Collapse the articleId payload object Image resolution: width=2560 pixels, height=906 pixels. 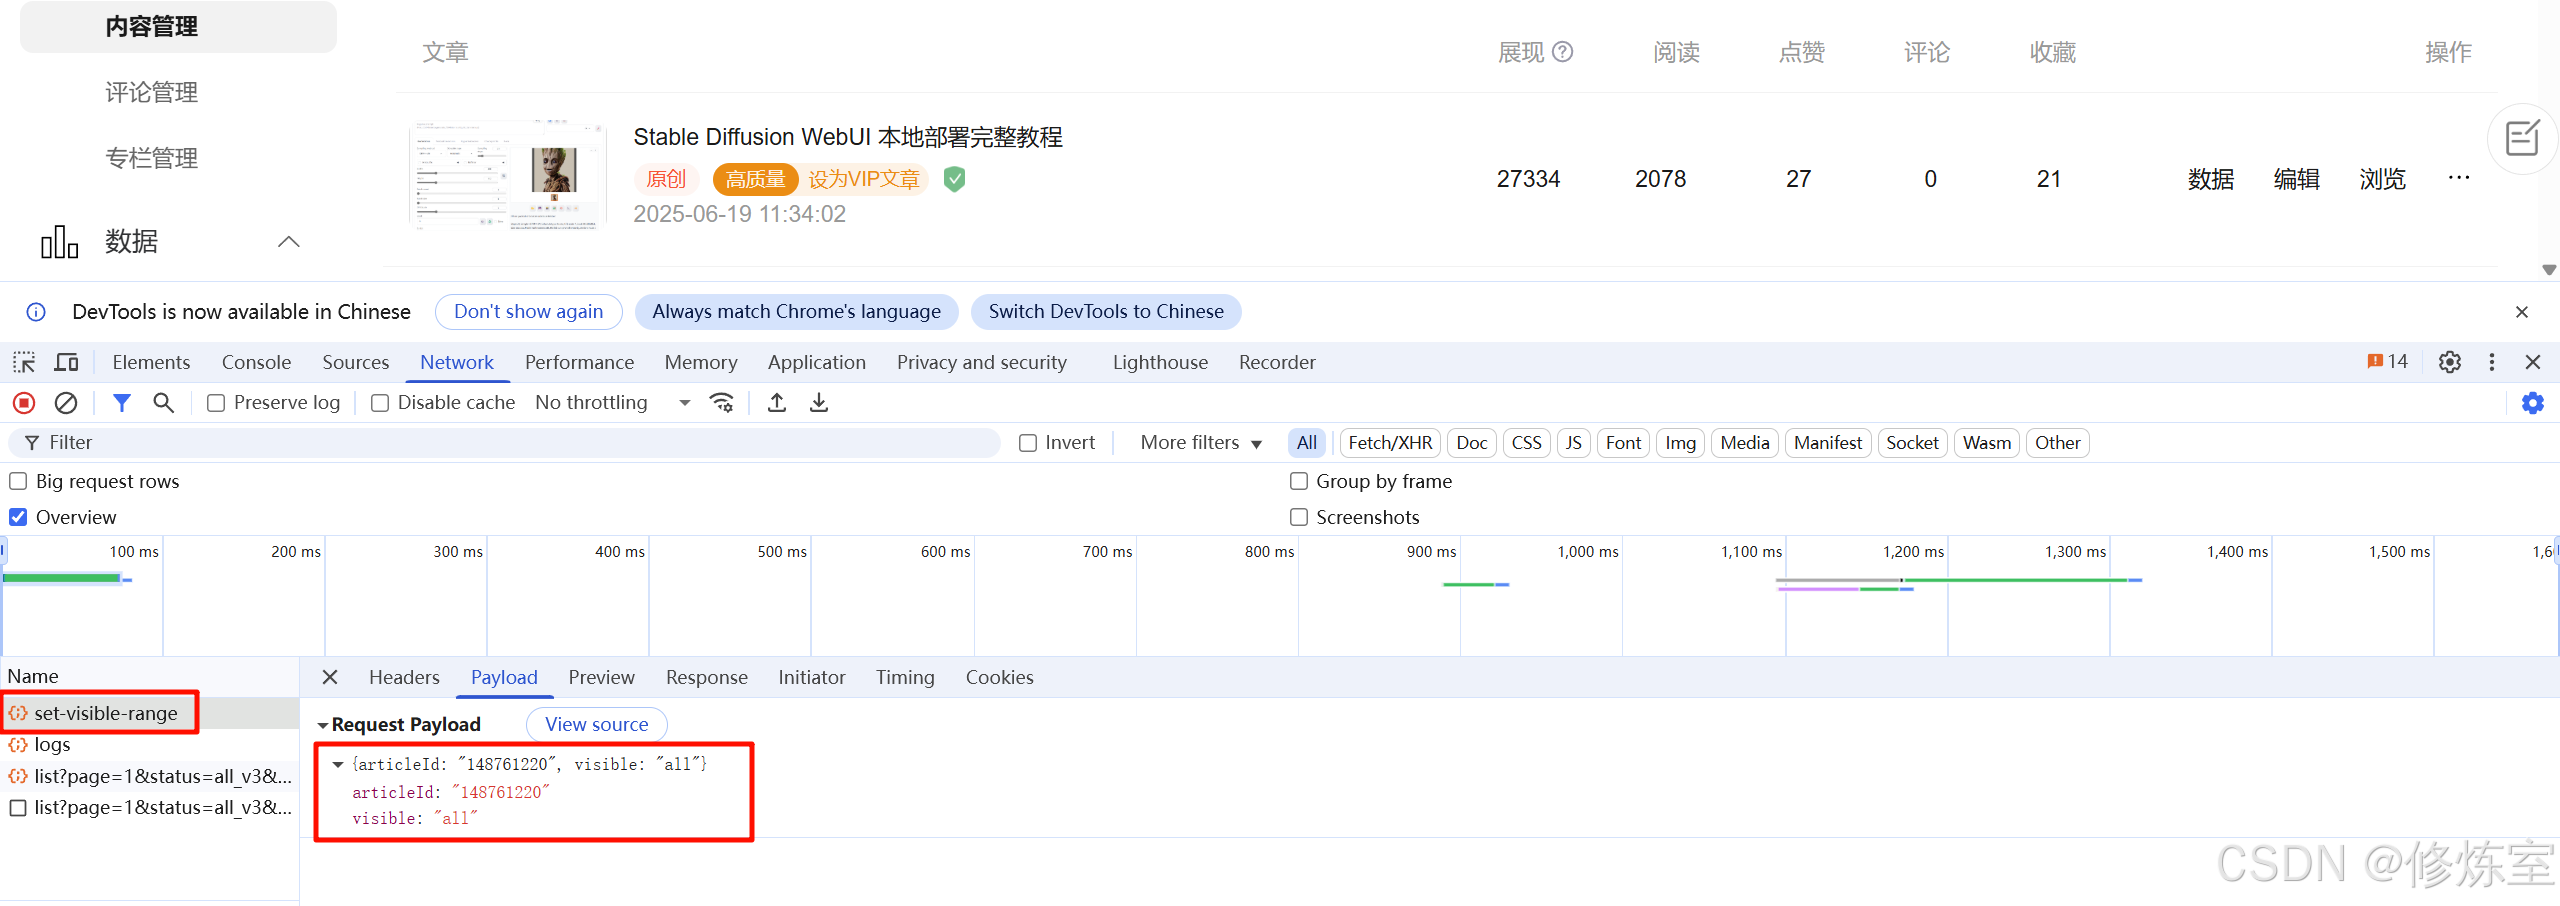point(338,764)
